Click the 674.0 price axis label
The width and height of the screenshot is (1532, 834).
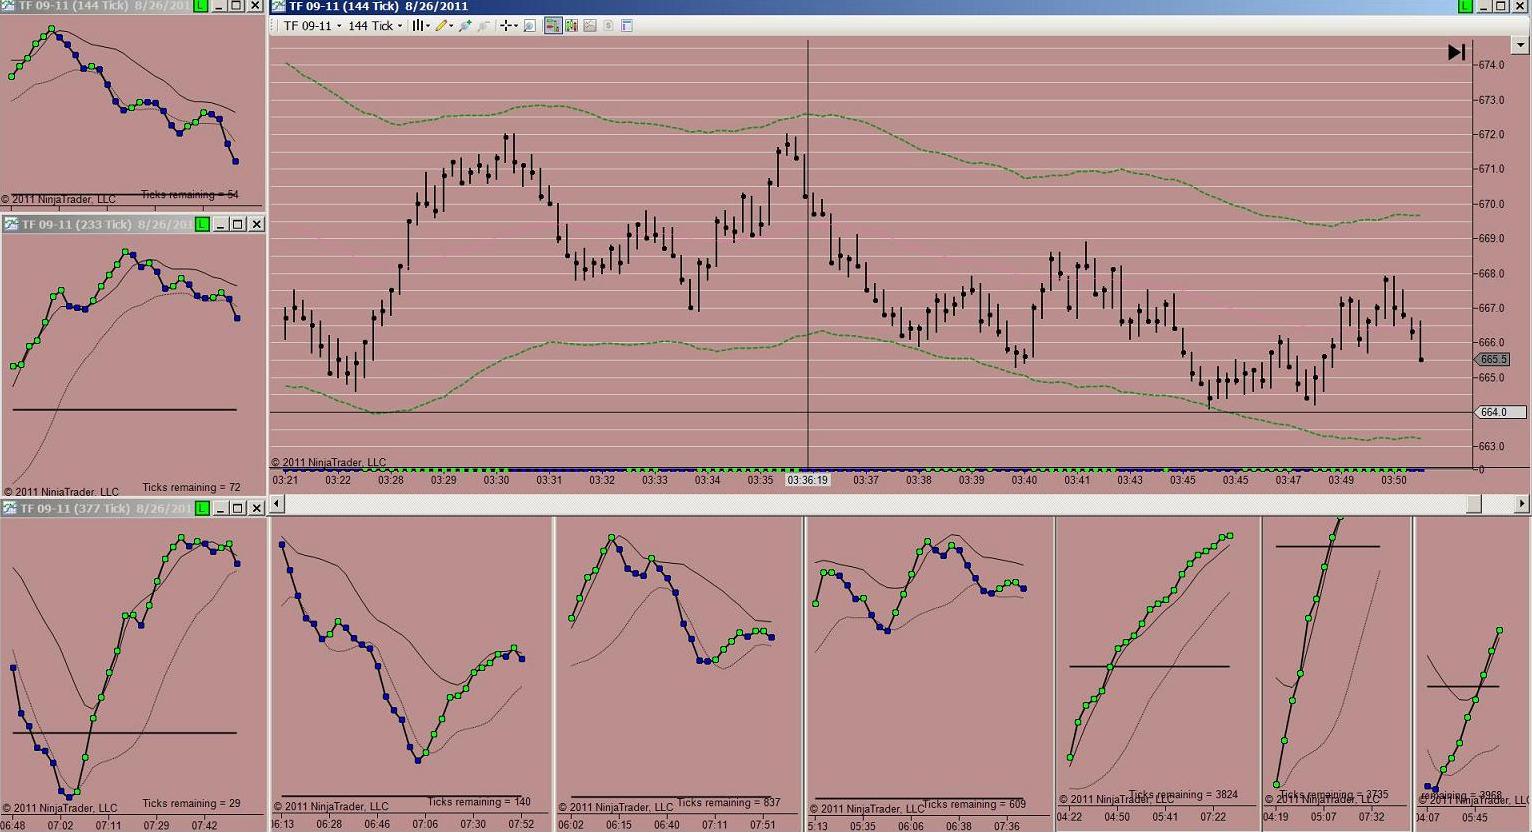pos(1491,65)
